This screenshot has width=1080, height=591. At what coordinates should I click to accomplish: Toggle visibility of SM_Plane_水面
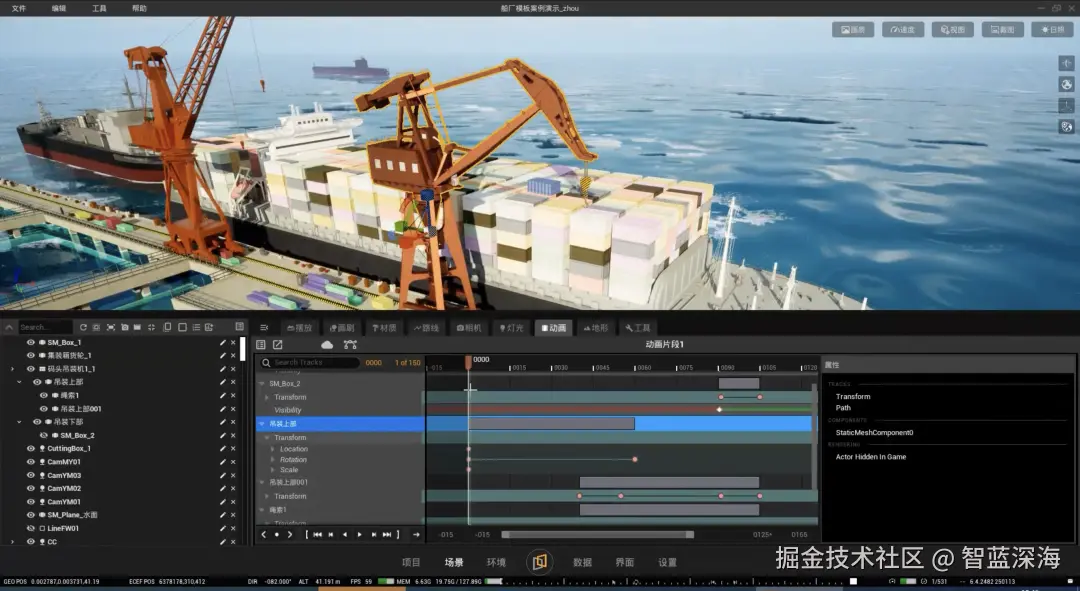tap(30, 515)
